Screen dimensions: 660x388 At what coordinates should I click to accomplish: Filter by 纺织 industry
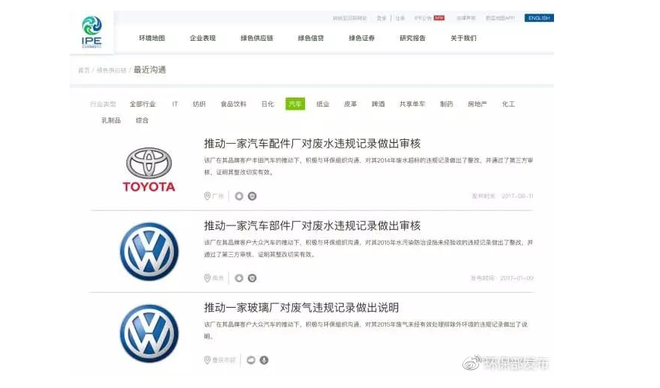point(199,104)
